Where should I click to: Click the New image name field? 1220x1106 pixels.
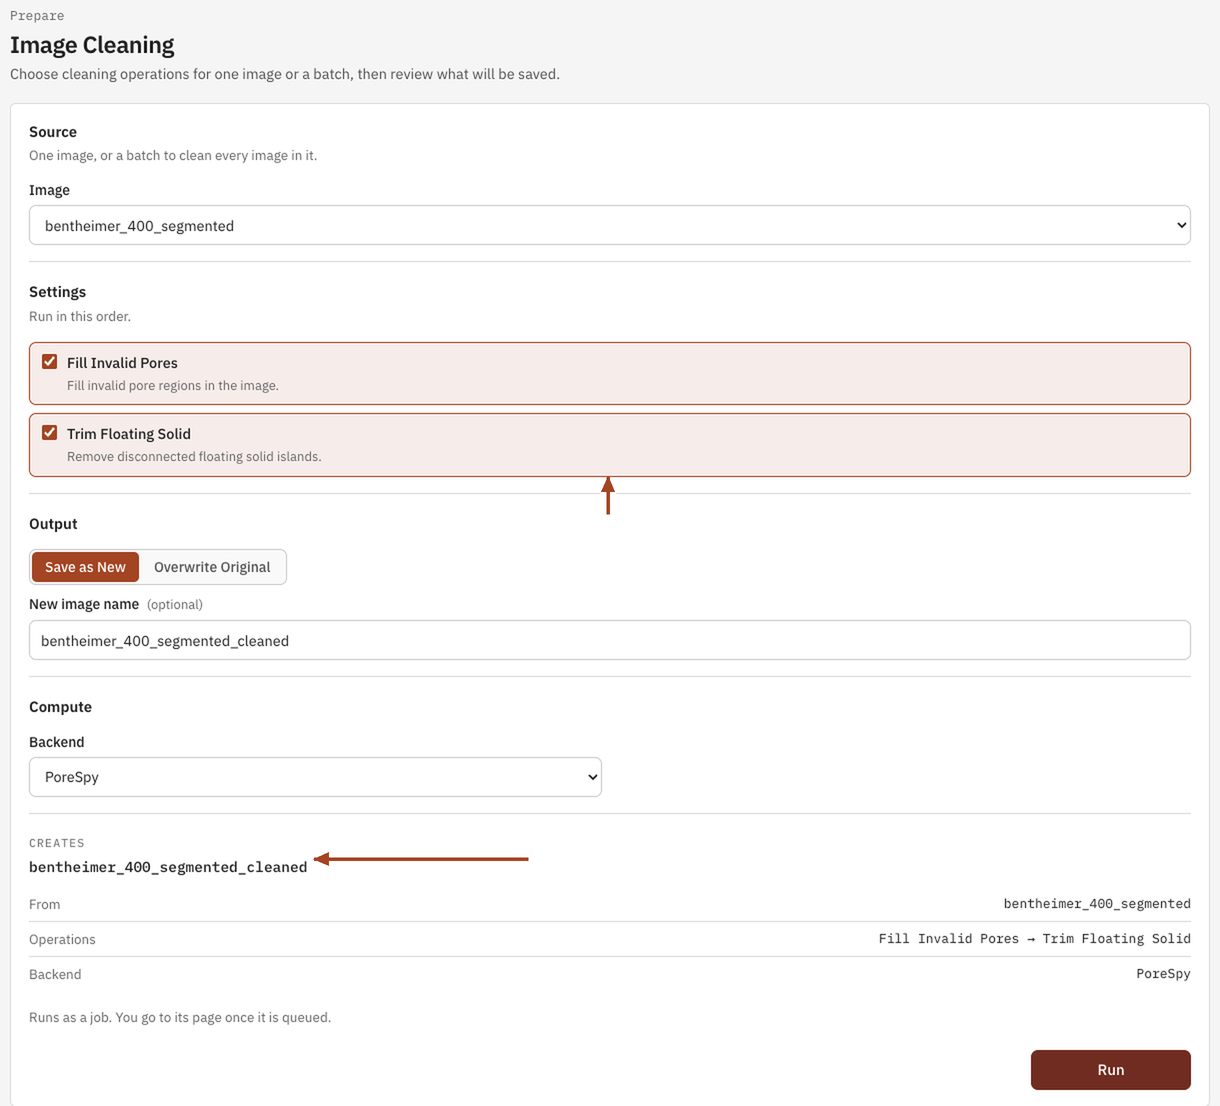pos(609,640)
